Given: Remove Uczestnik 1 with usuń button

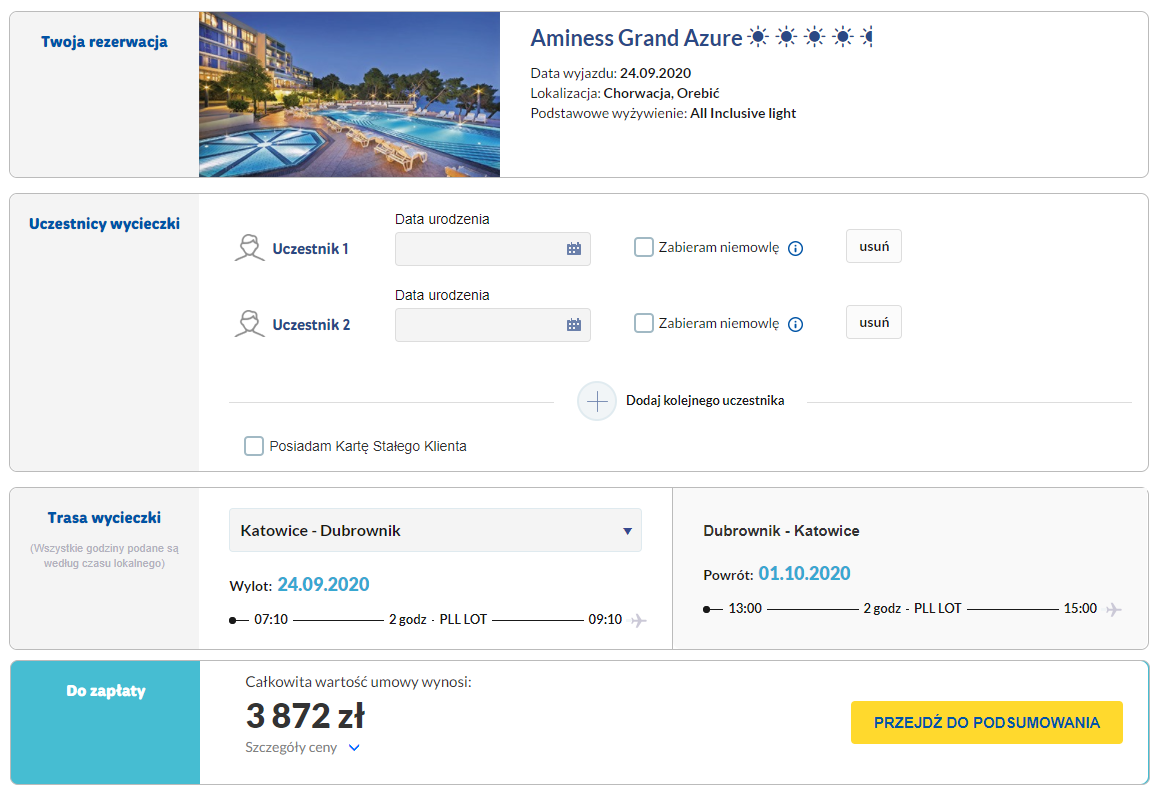Looking at the screenshot, I should [874, 247].
